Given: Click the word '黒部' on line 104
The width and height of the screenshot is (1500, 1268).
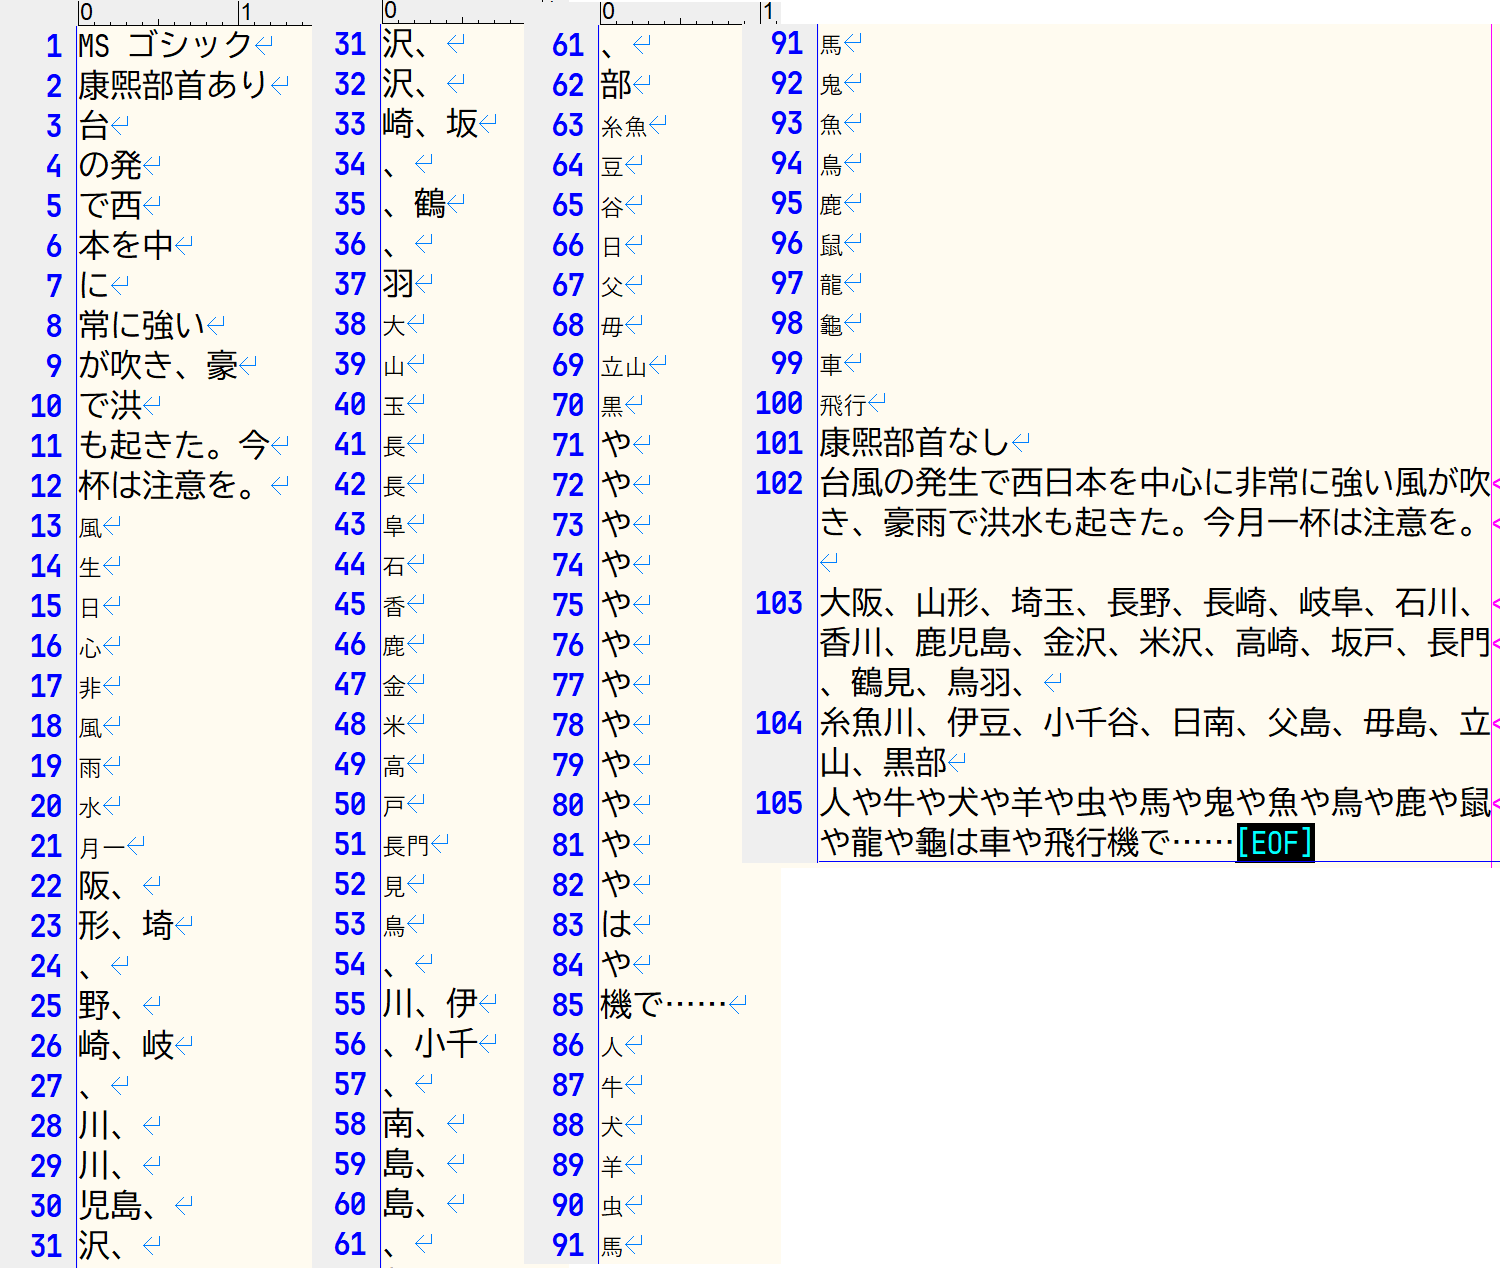Looking at the screenshot, I should pyautogui.click(x=915, y=764).
